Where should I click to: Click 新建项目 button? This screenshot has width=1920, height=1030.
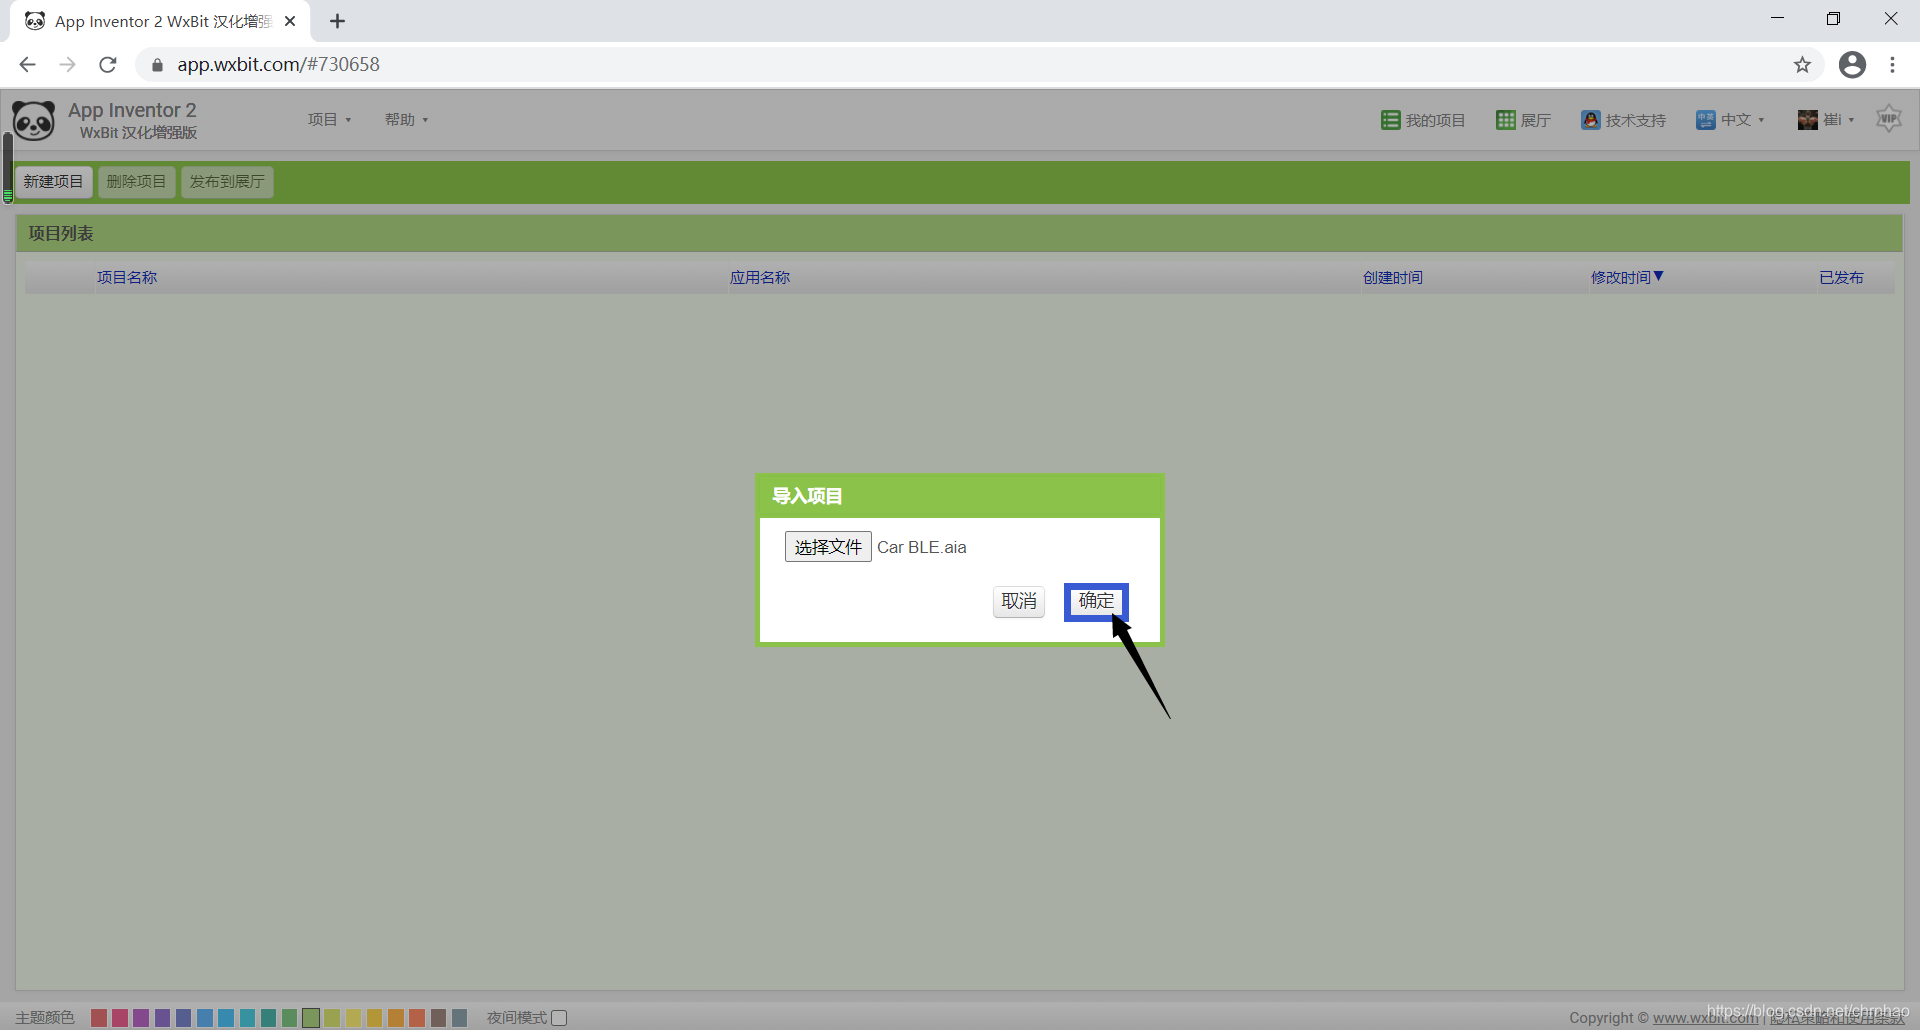point(54,181)
